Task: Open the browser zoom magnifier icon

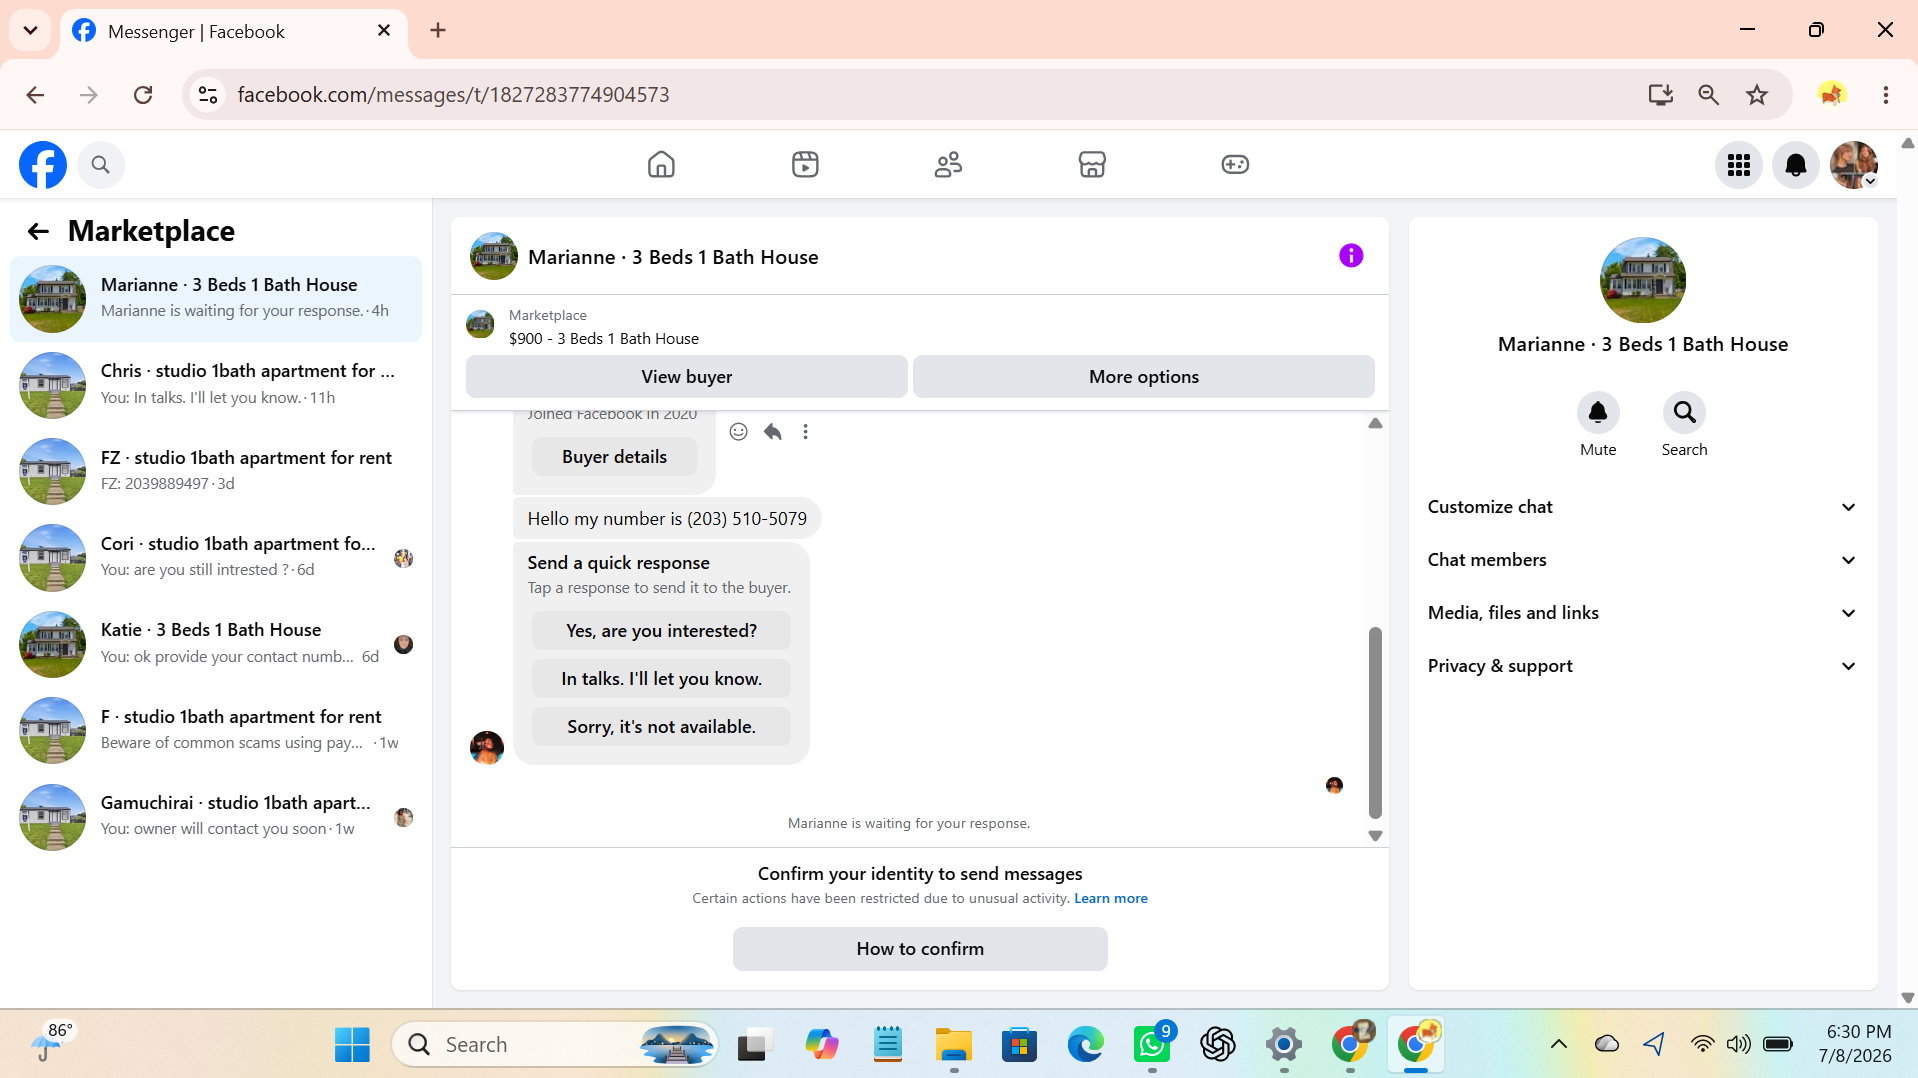Action: 1709,95
